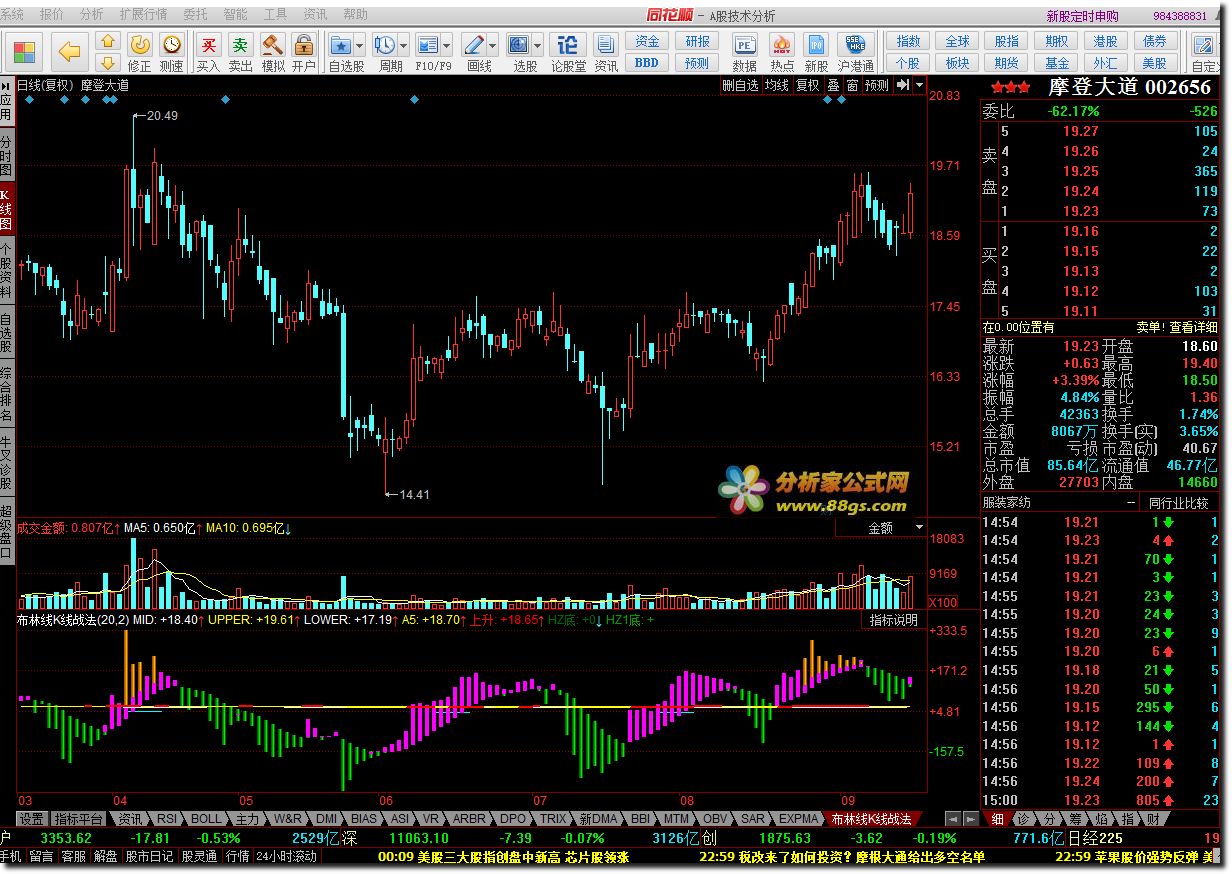Toggle 删自选 (remove from watchlist)
The image size is (1232, 874).
click(741, 85)
